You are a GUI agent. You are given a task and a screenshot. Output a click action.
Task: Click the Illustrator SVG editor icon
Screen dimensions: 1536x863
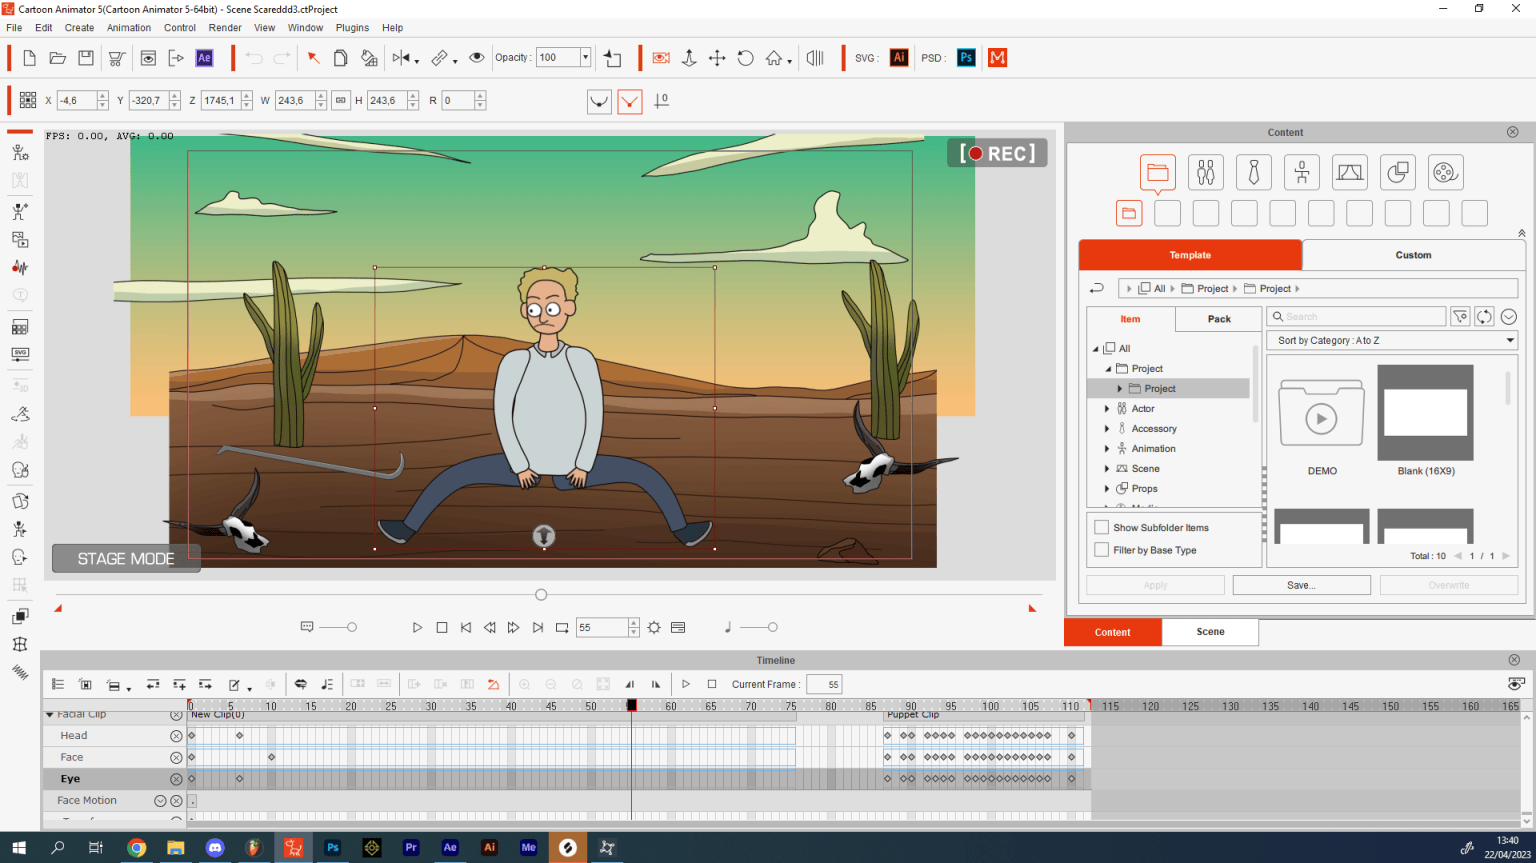point(899,58)
